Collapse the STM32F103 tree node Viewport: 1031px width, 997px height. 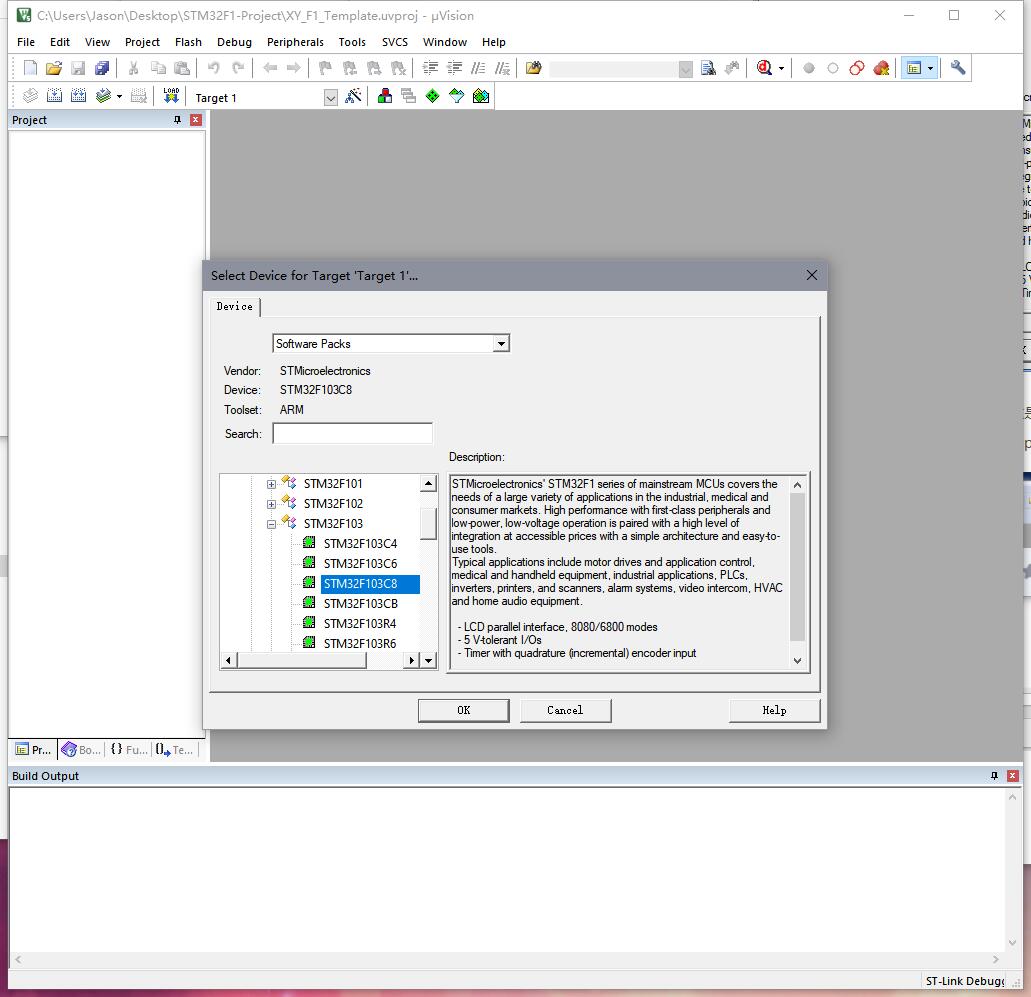click(x=271, y=524)
